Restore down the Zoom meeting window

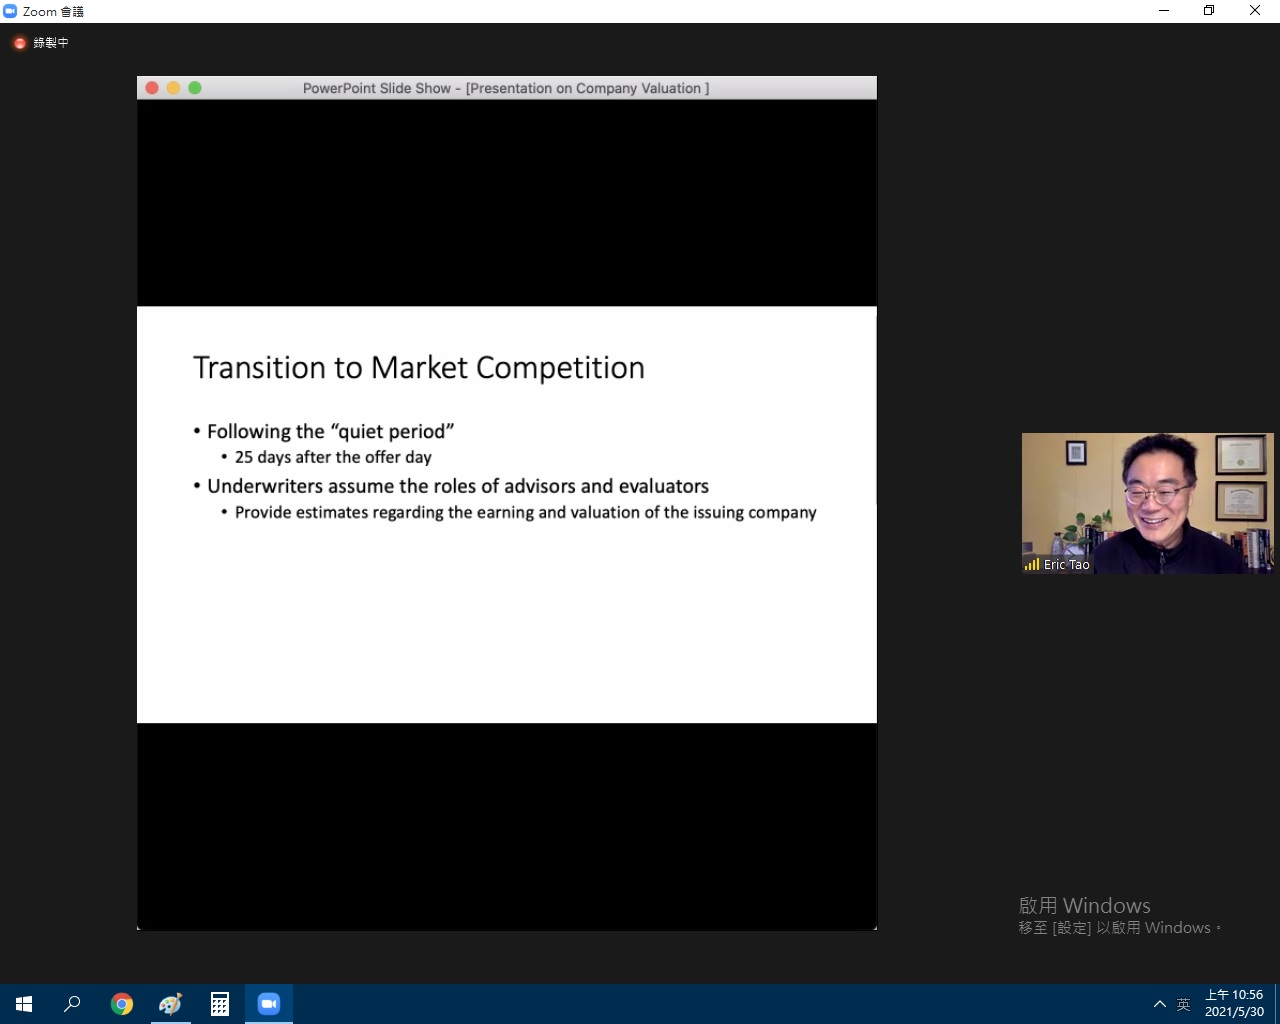pyautogui.click(x=1209, y=11)
